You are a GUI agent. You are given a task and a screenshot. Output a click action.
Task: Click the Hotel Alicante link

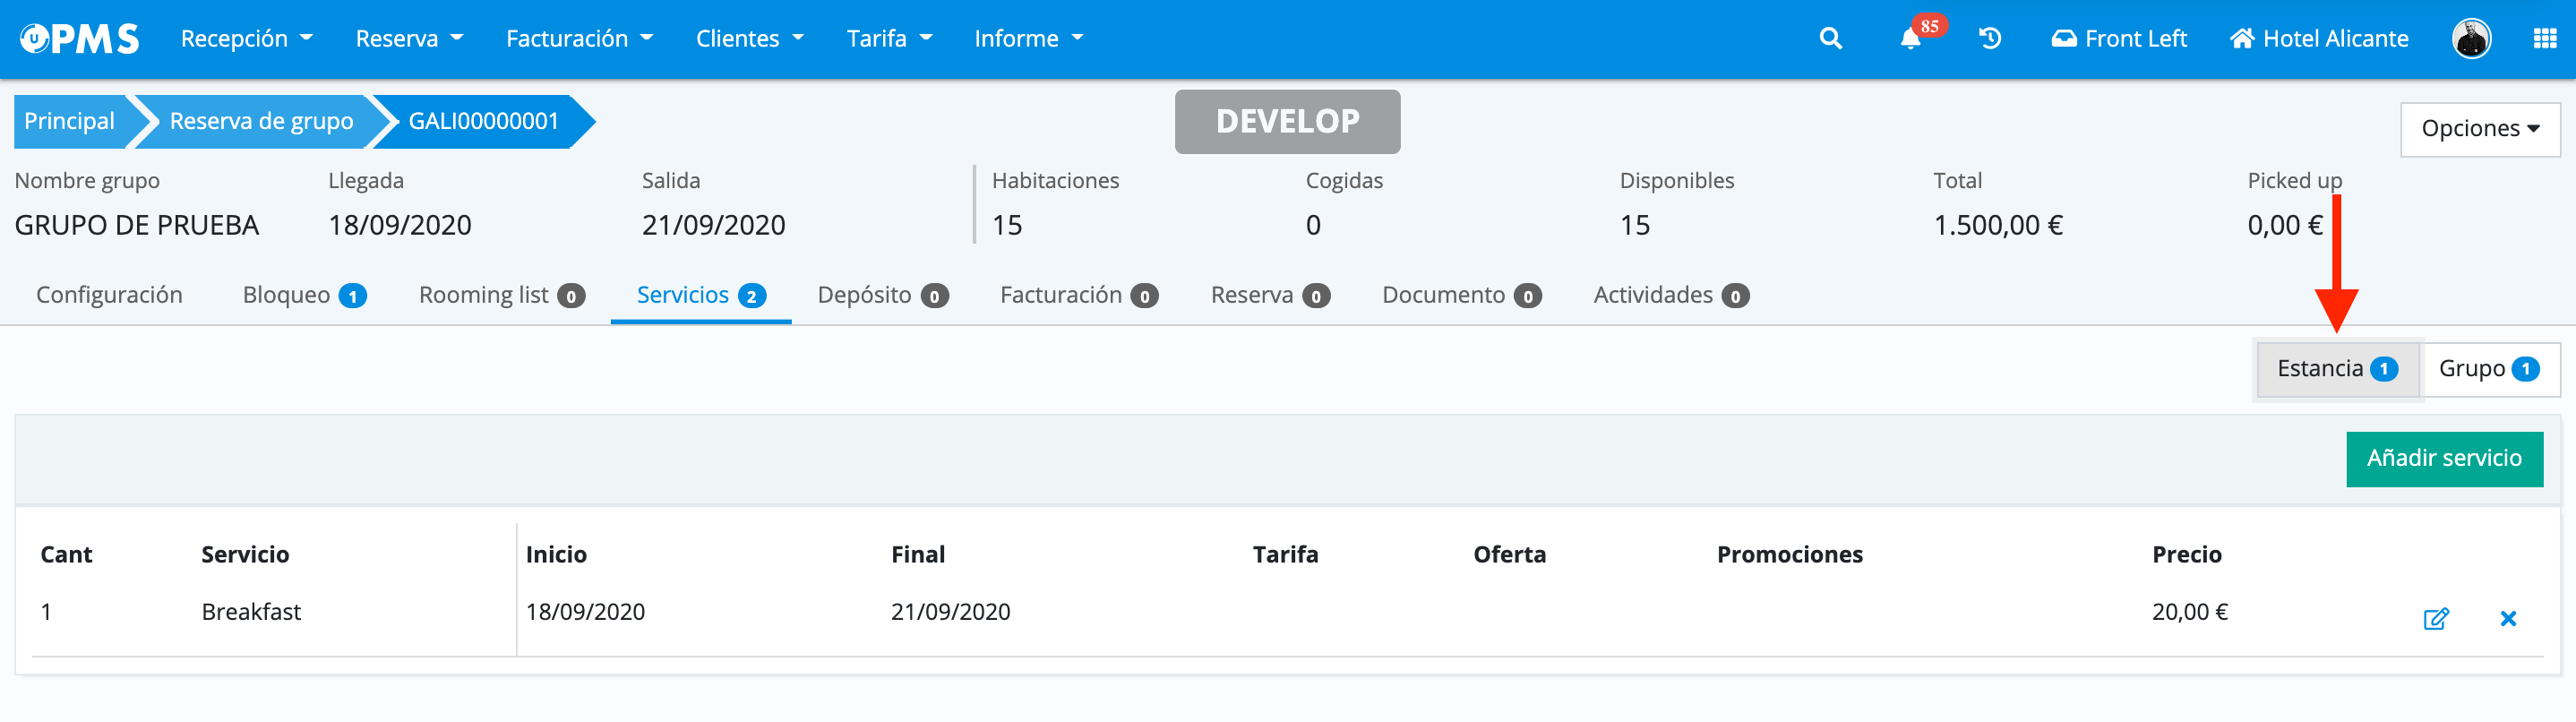click(2319, 39)
